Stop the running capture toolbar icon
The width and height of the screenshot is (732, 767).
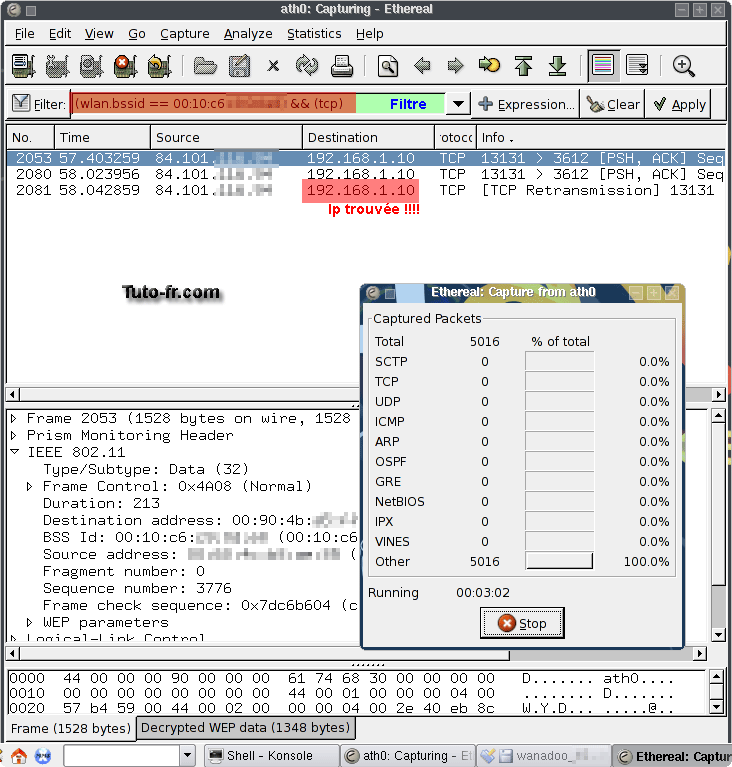[x=125, y=66]
